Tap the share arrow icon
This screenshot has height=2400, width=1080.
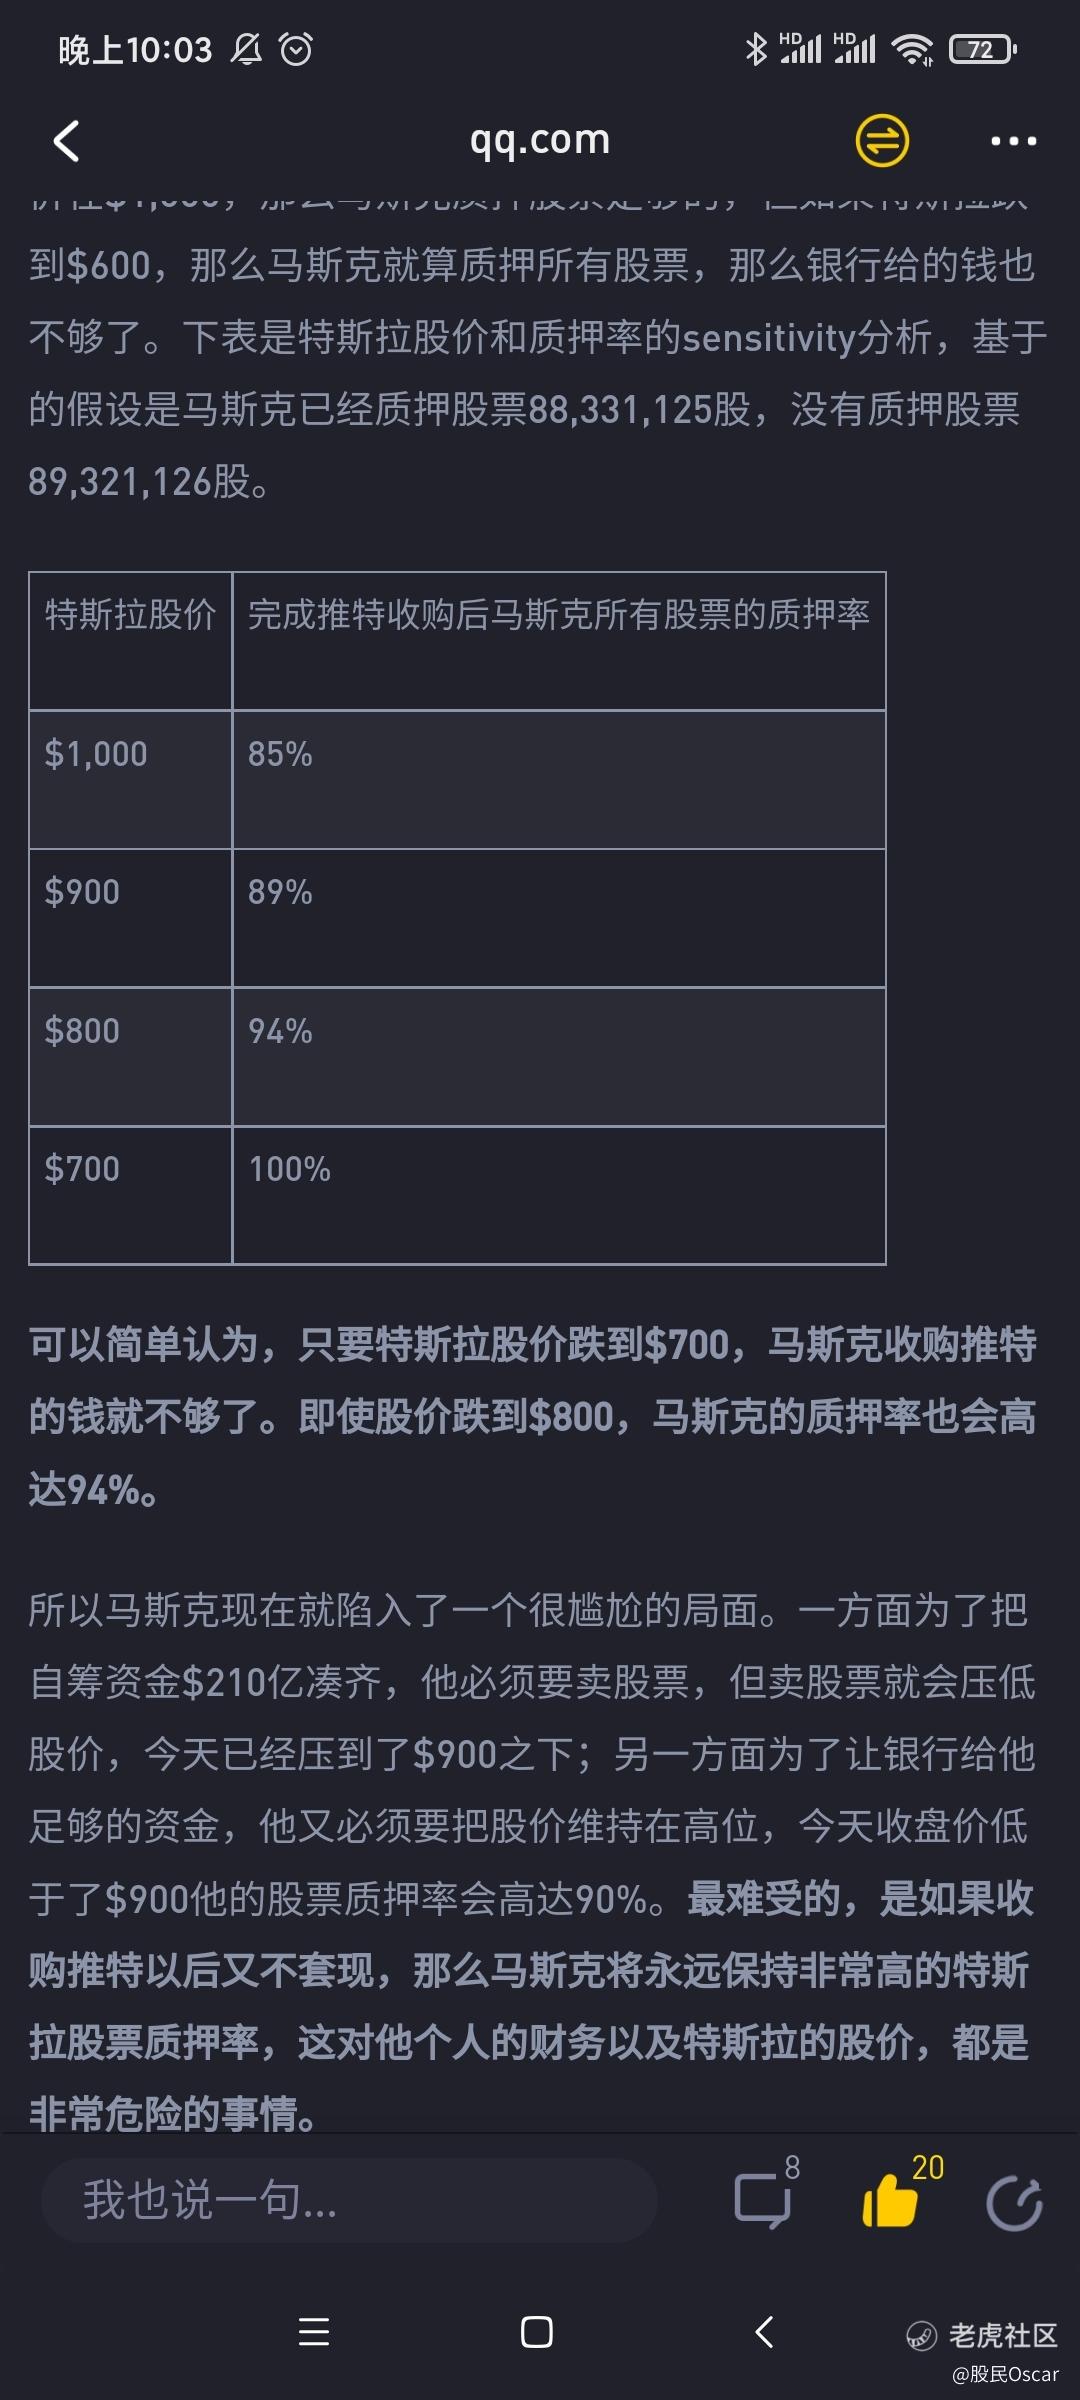1014,2201
